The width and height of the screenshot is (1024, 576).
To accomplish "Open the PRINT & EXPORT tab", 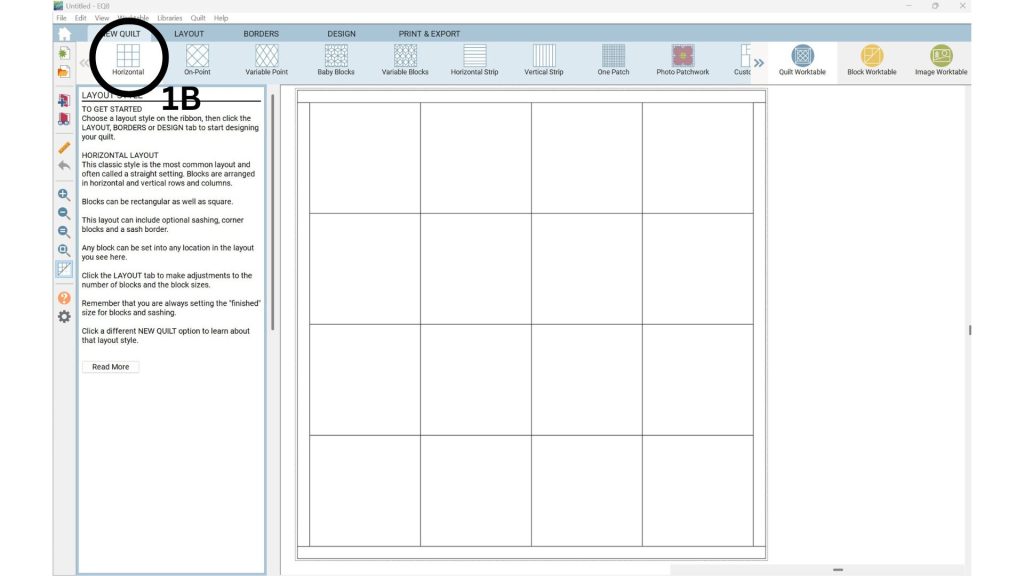I will (429, 34).
